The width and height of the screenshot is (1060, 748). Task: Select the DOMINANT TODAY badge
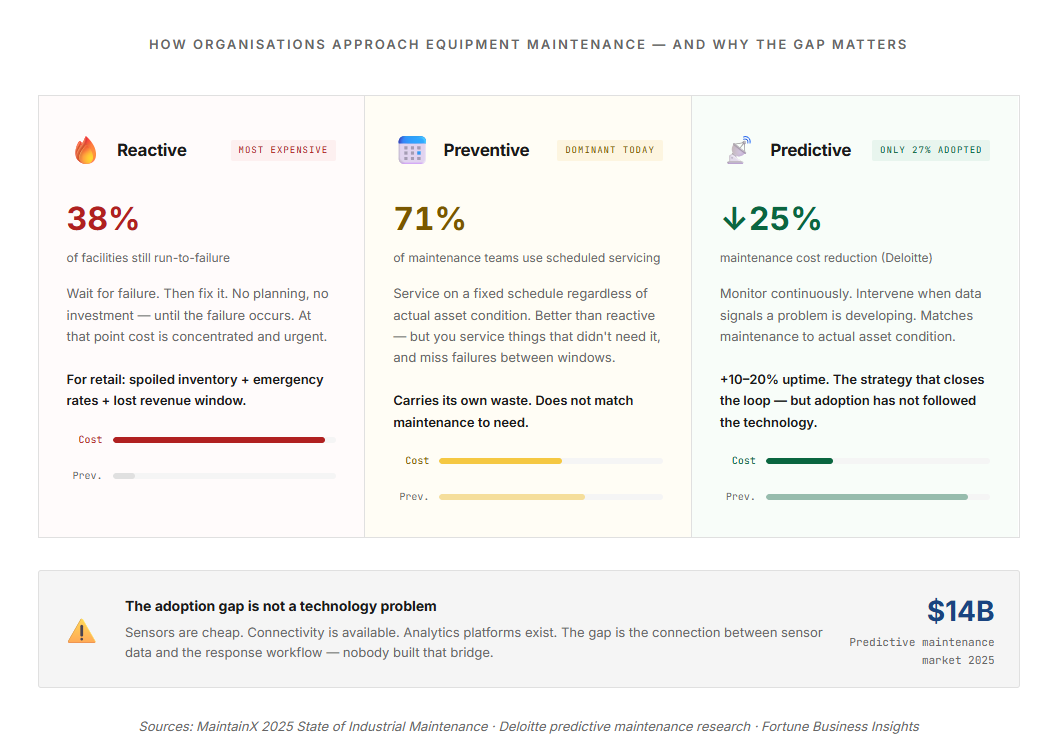(610, 150)
